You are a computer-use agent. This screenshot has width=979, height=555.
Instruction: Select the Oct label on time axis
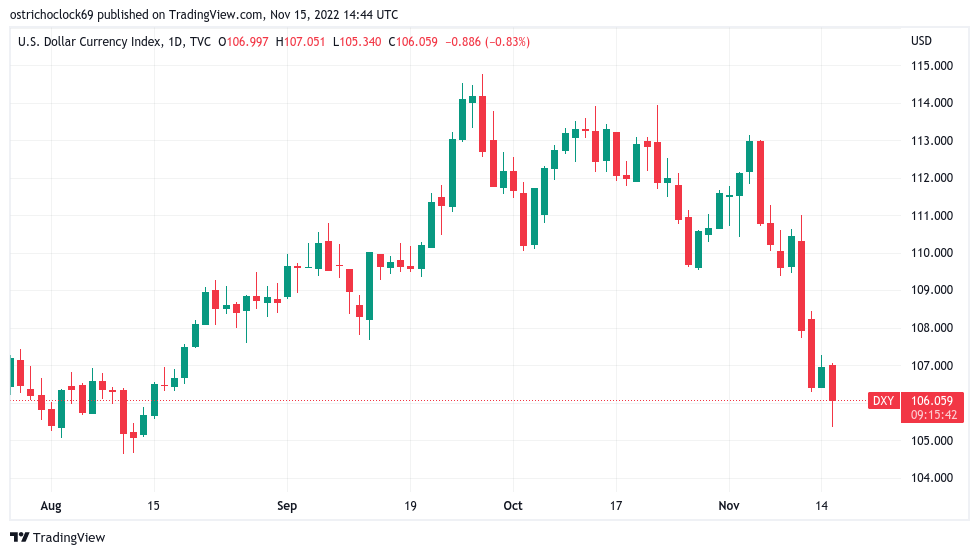[x=512, y=506]
